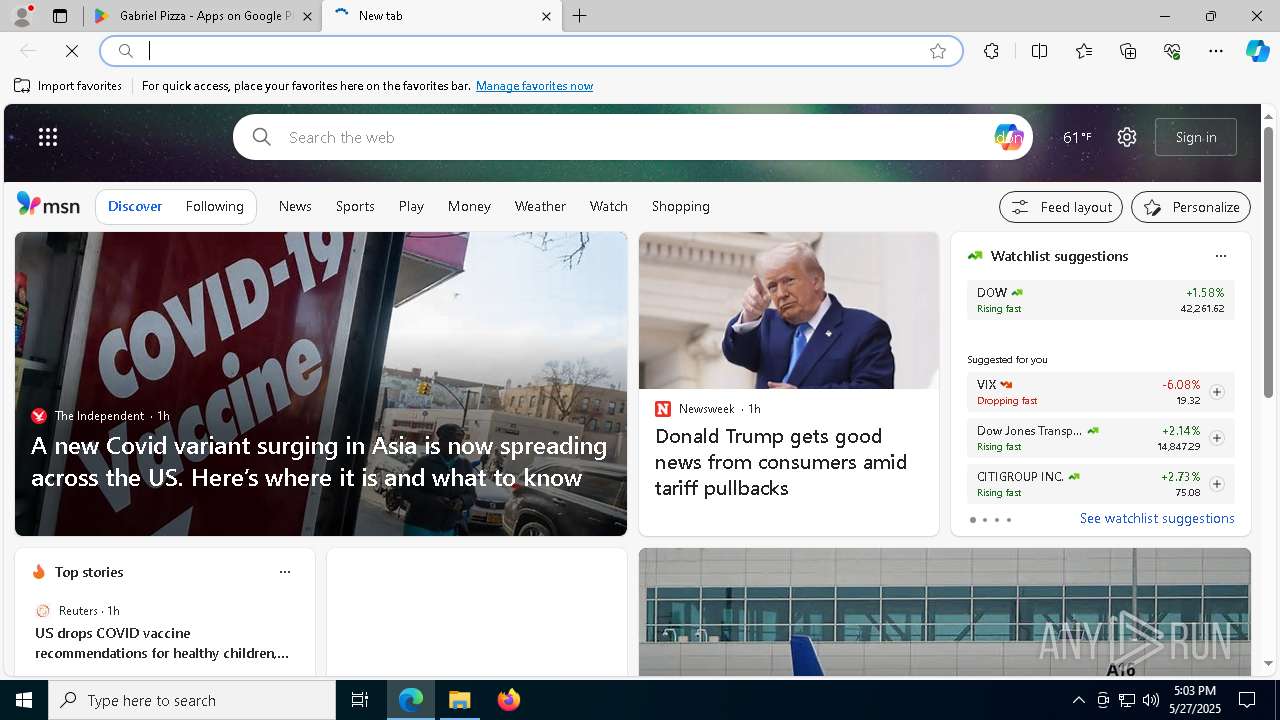Open a new tab with plus button

[580, 16]
